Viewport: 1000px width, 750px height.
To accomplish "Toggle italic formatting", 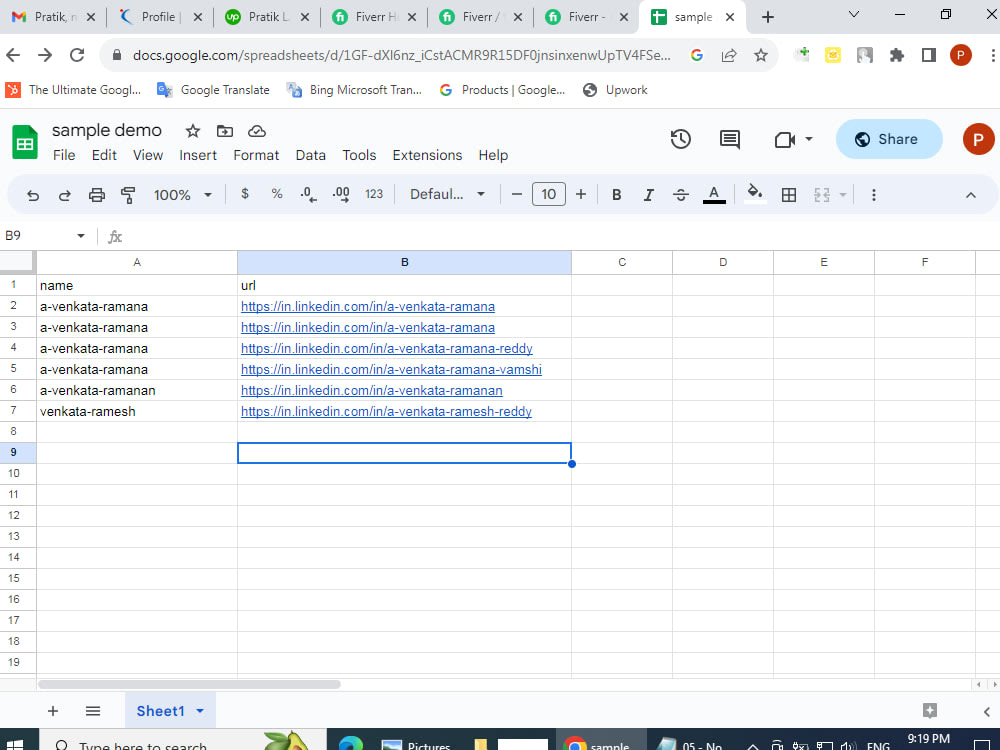I will [649, 195].
